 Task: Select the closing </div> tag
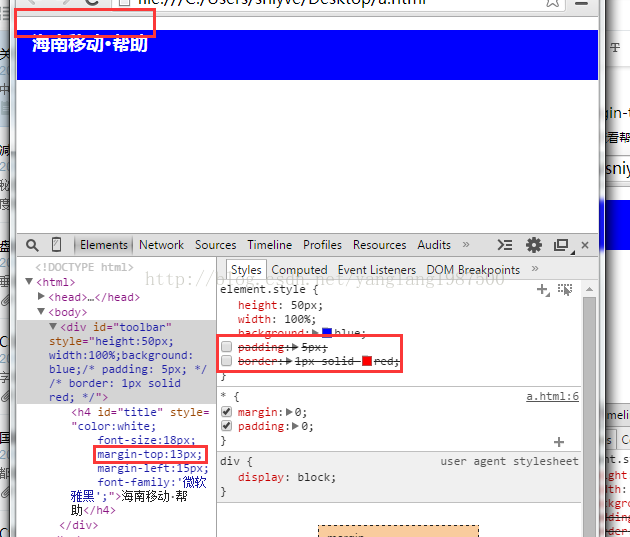[78, 525]
